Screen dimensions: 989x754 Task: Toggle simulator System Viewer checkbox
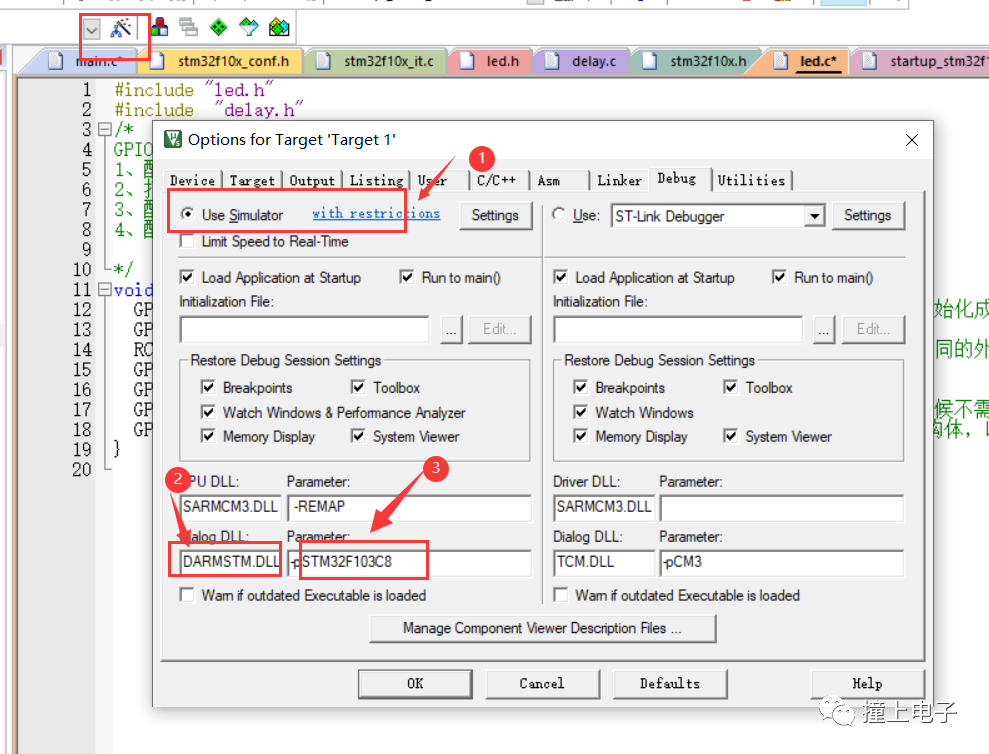(358, 436)
